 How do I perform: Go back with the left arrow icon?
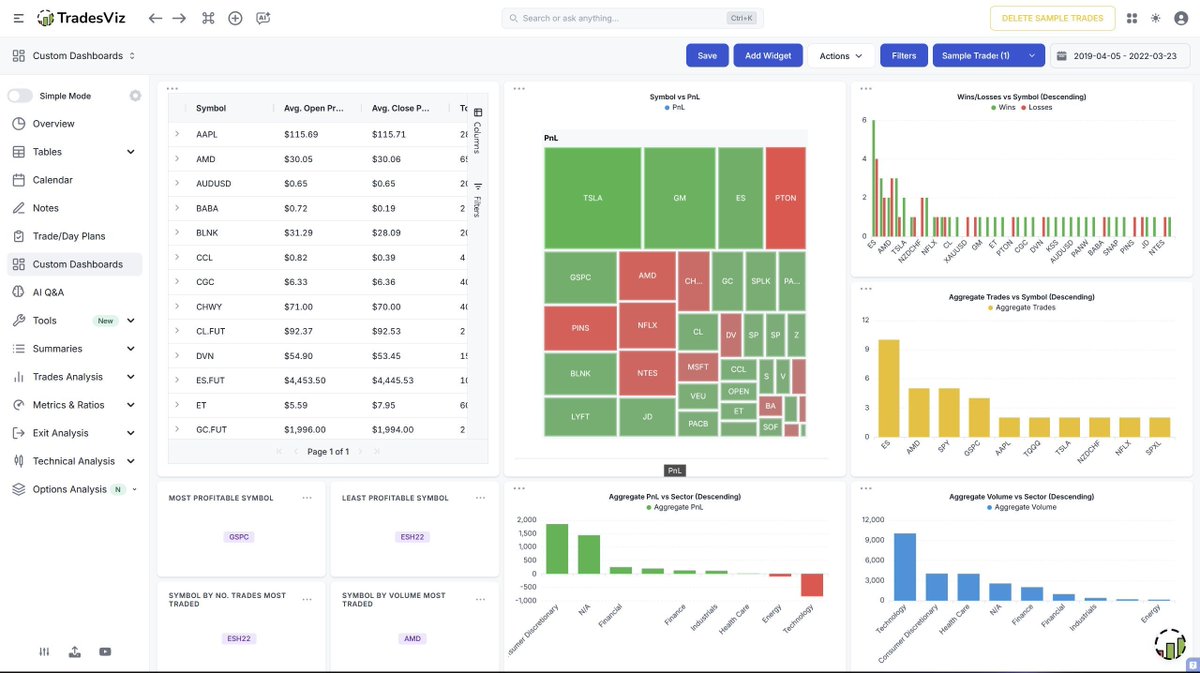(154, 18)
